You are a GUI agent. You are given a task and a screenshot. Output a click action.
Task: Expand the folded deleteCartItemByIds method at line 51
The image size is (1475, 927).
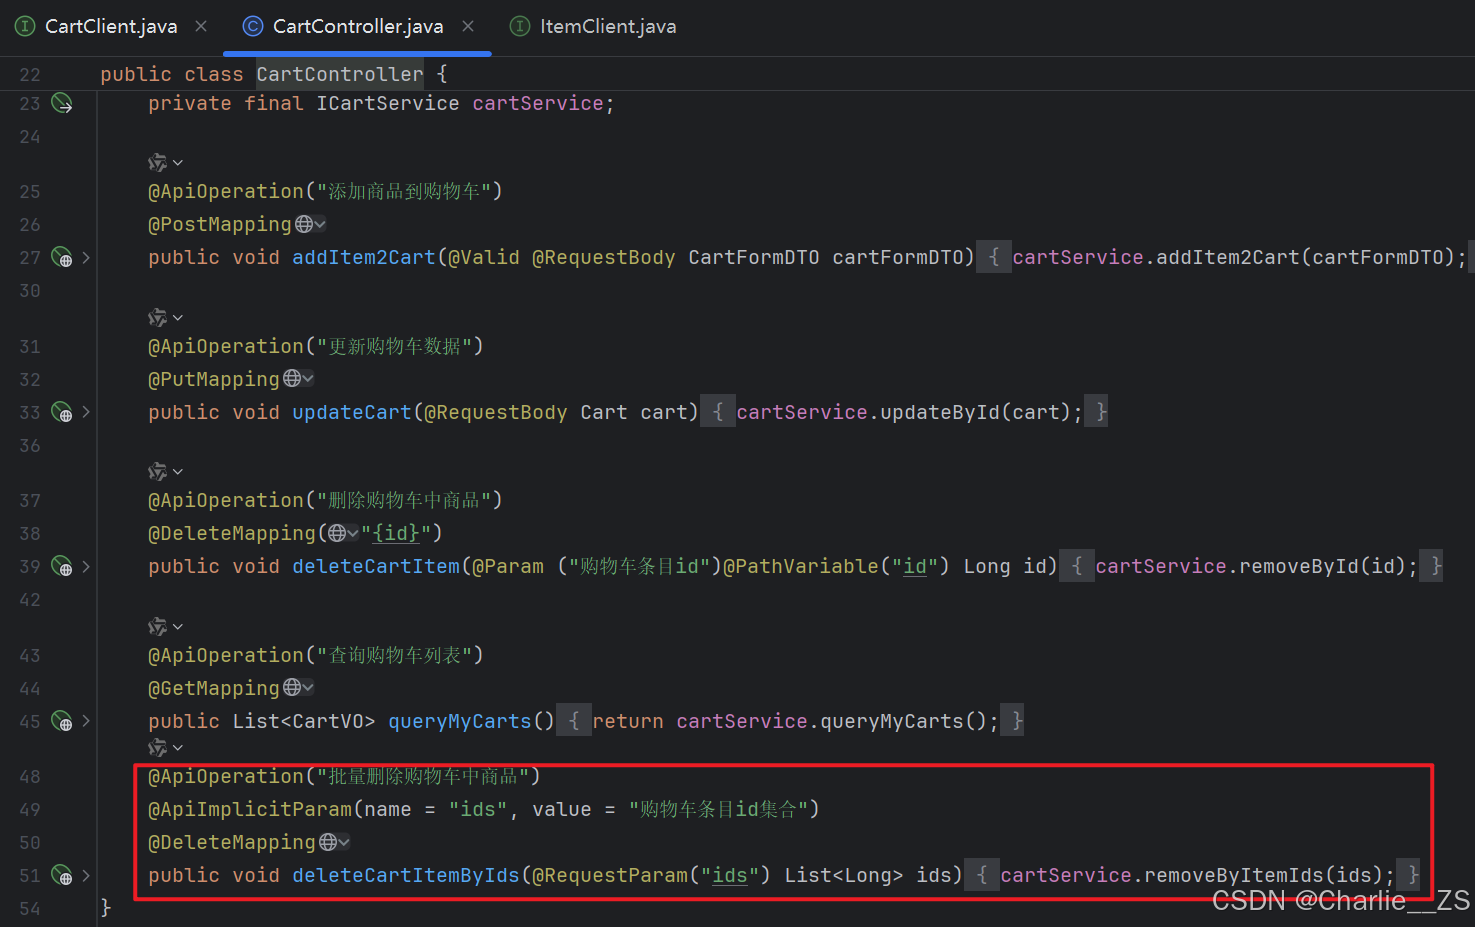coord(86,876)
